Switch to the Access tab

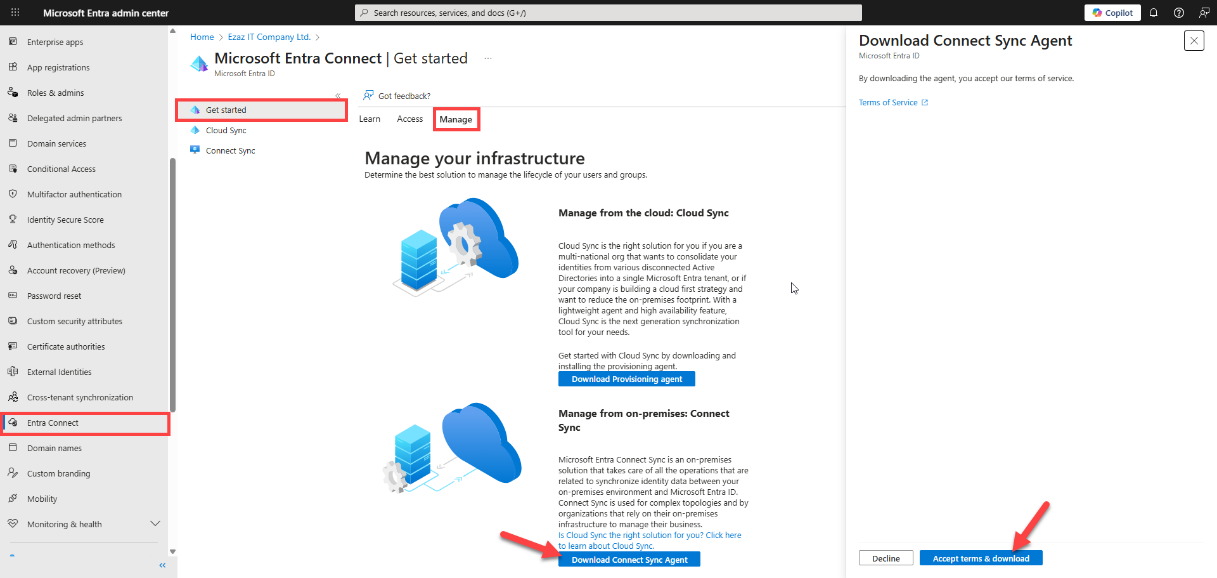coord(410,119)
